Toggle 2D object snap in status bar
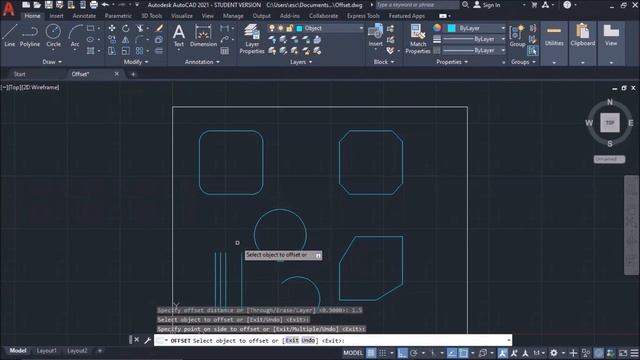Viewport: 640px width, 360px height. (x=463, y=353)
